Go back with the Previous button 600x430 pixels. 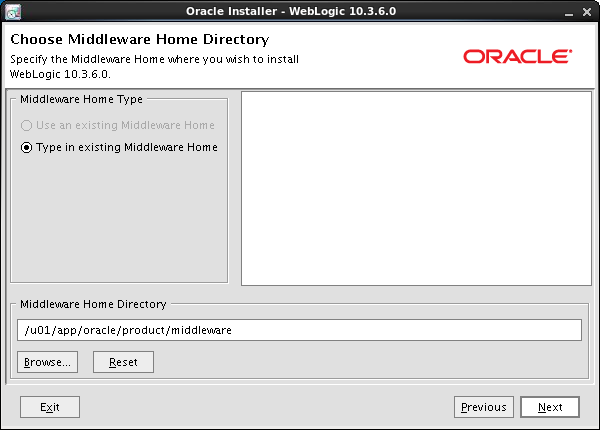(484, 407)
